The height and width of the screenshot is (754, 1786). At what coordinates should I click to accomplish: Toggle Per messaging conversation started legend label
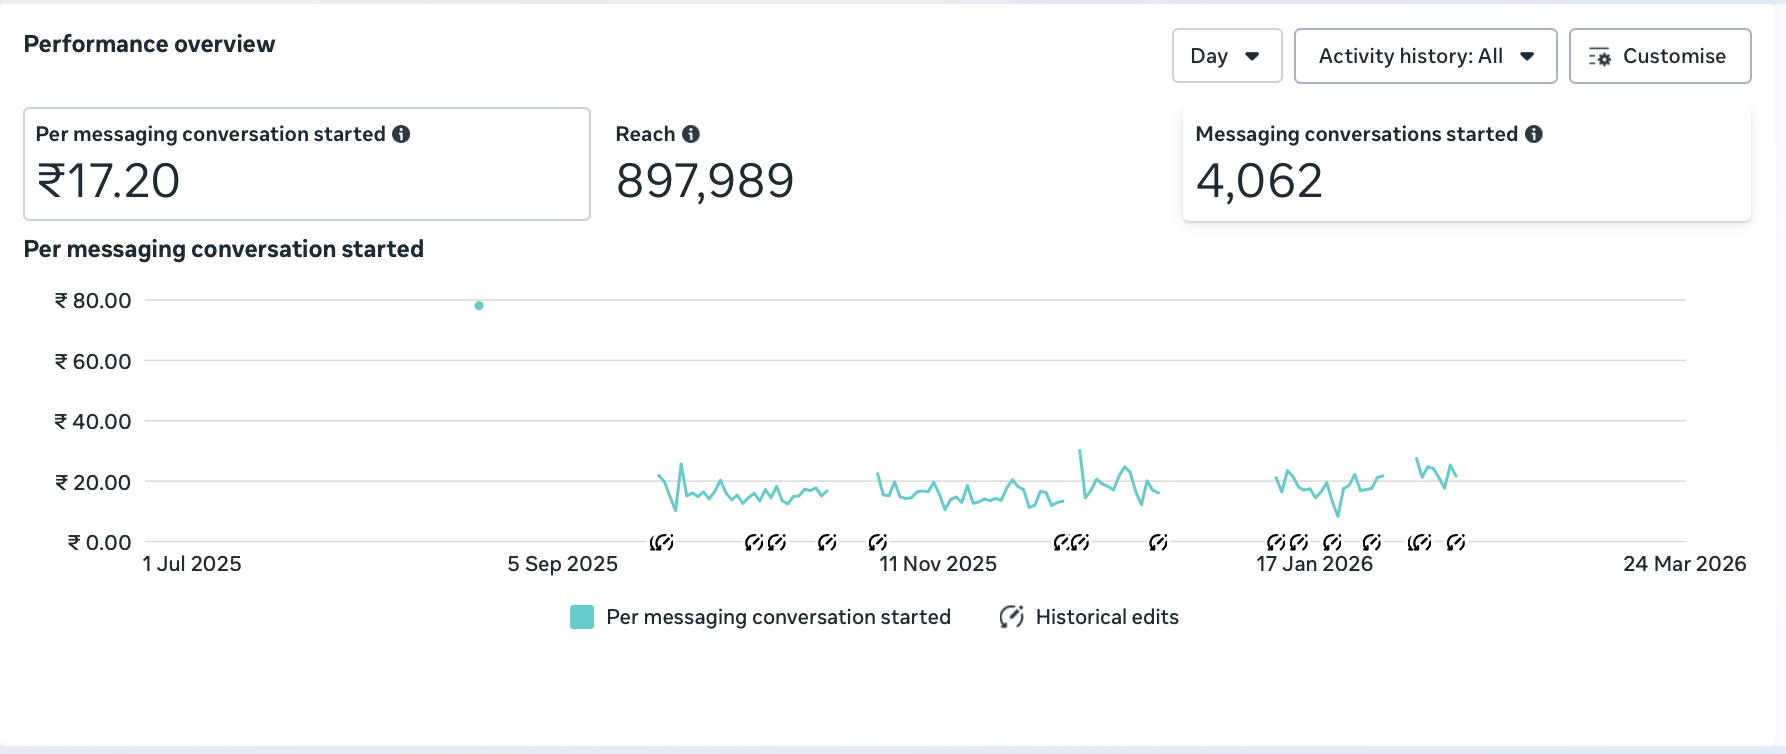[778, 617]
